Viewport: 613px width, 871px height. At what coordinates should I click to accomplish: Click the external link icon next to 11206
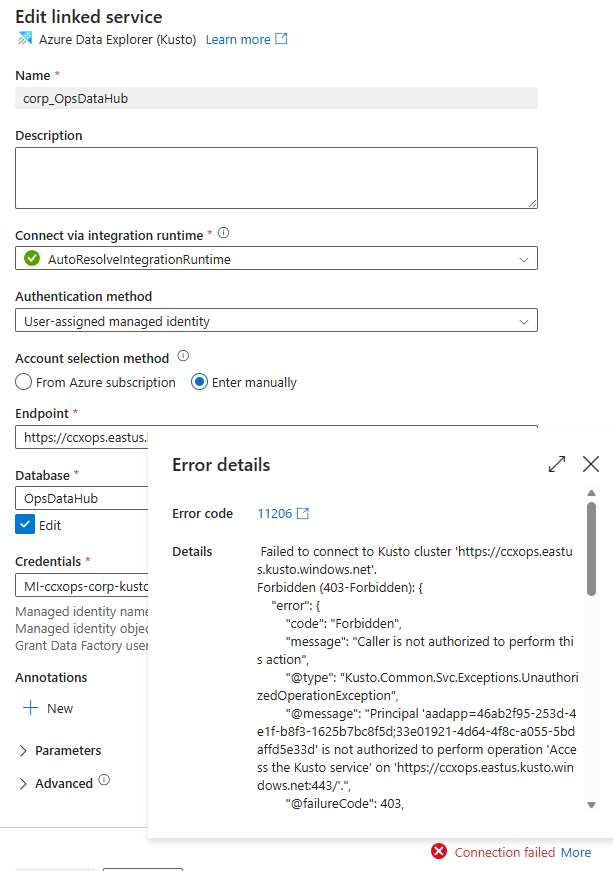tap(303, 513)
